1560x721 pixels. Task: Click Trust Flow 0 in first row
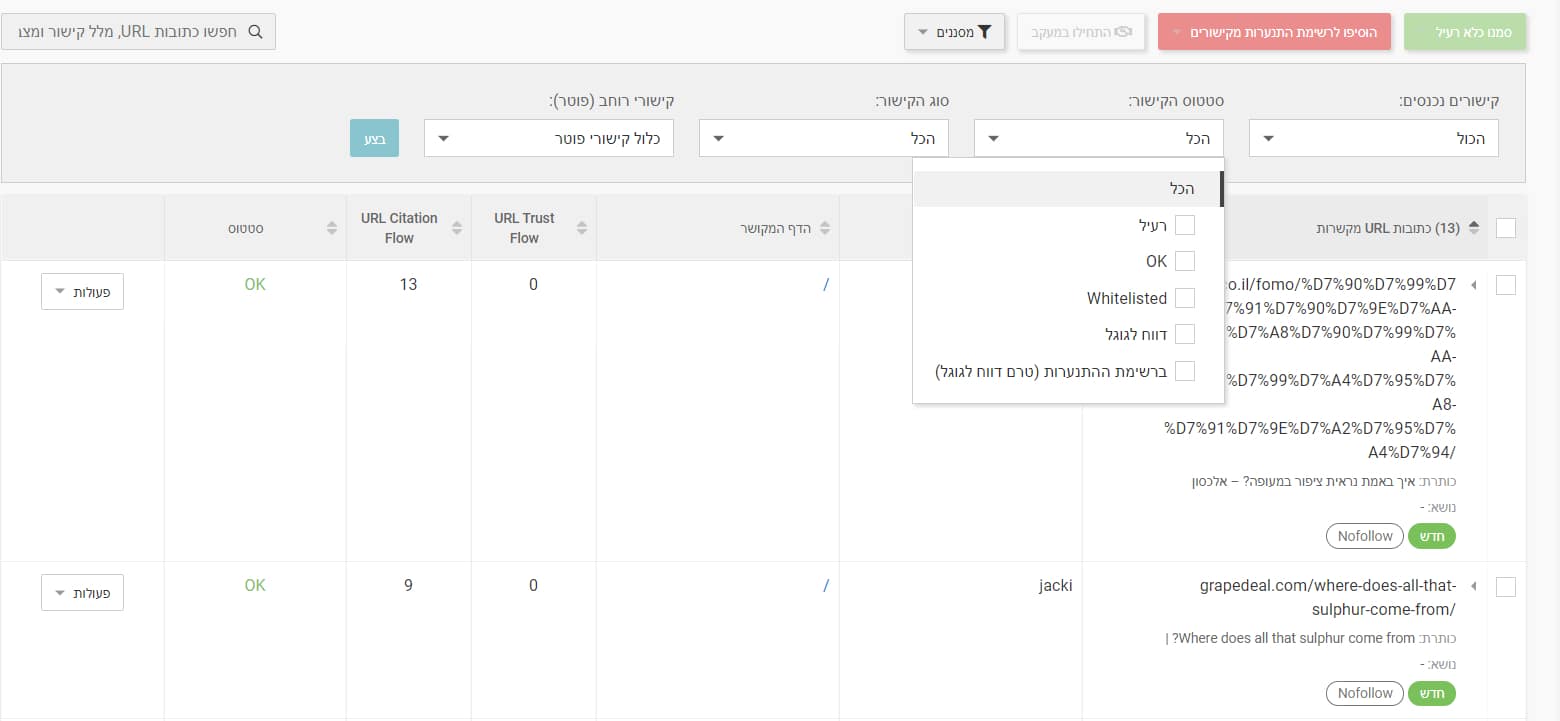click(533, 284)
